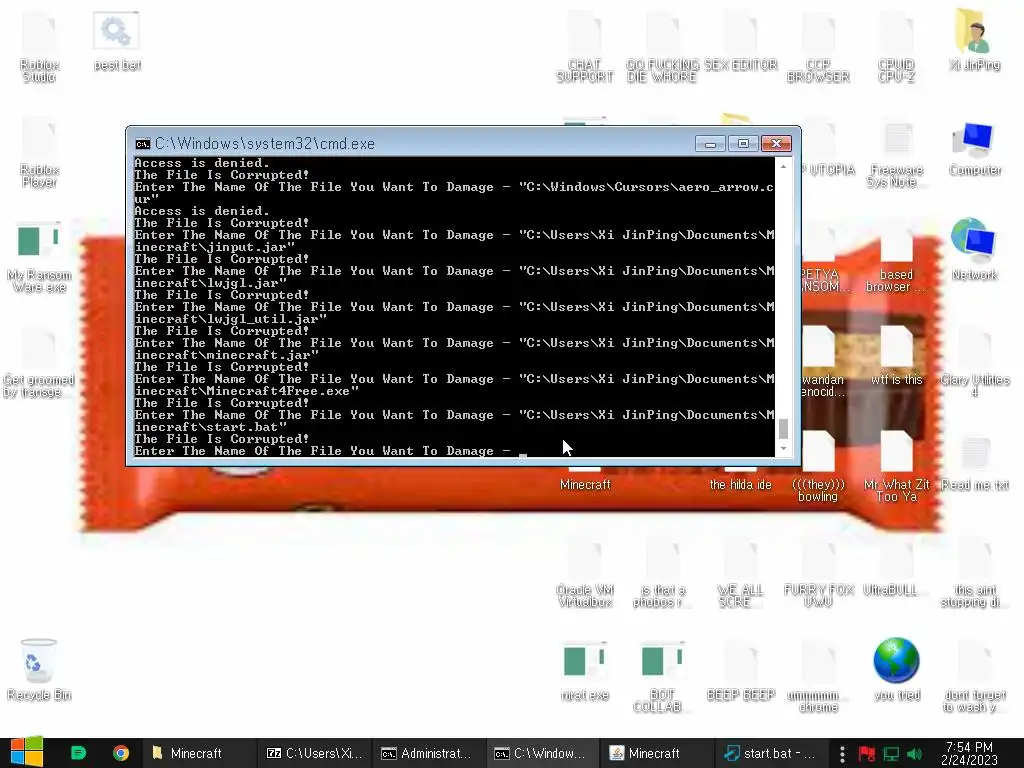The height and width of the screenshot is (768, 1024).
Task: Open the Roblox Studio desktop icon
Action: coord(39,47)
